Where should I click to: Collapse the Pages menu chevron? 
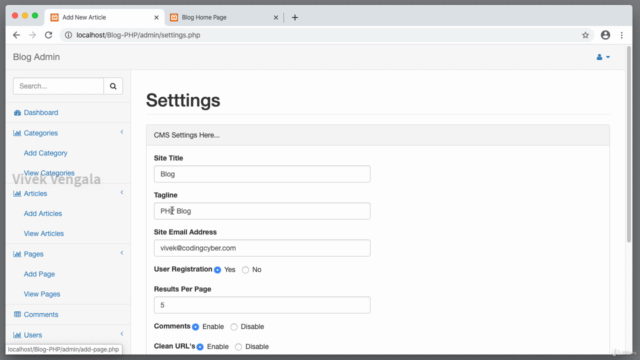122,253
